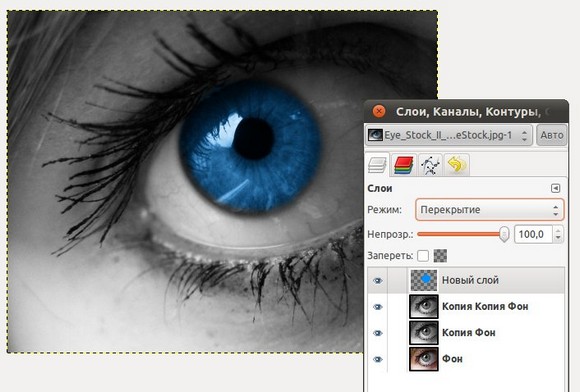Click the eye image icon in file selector

pos(375,135)
